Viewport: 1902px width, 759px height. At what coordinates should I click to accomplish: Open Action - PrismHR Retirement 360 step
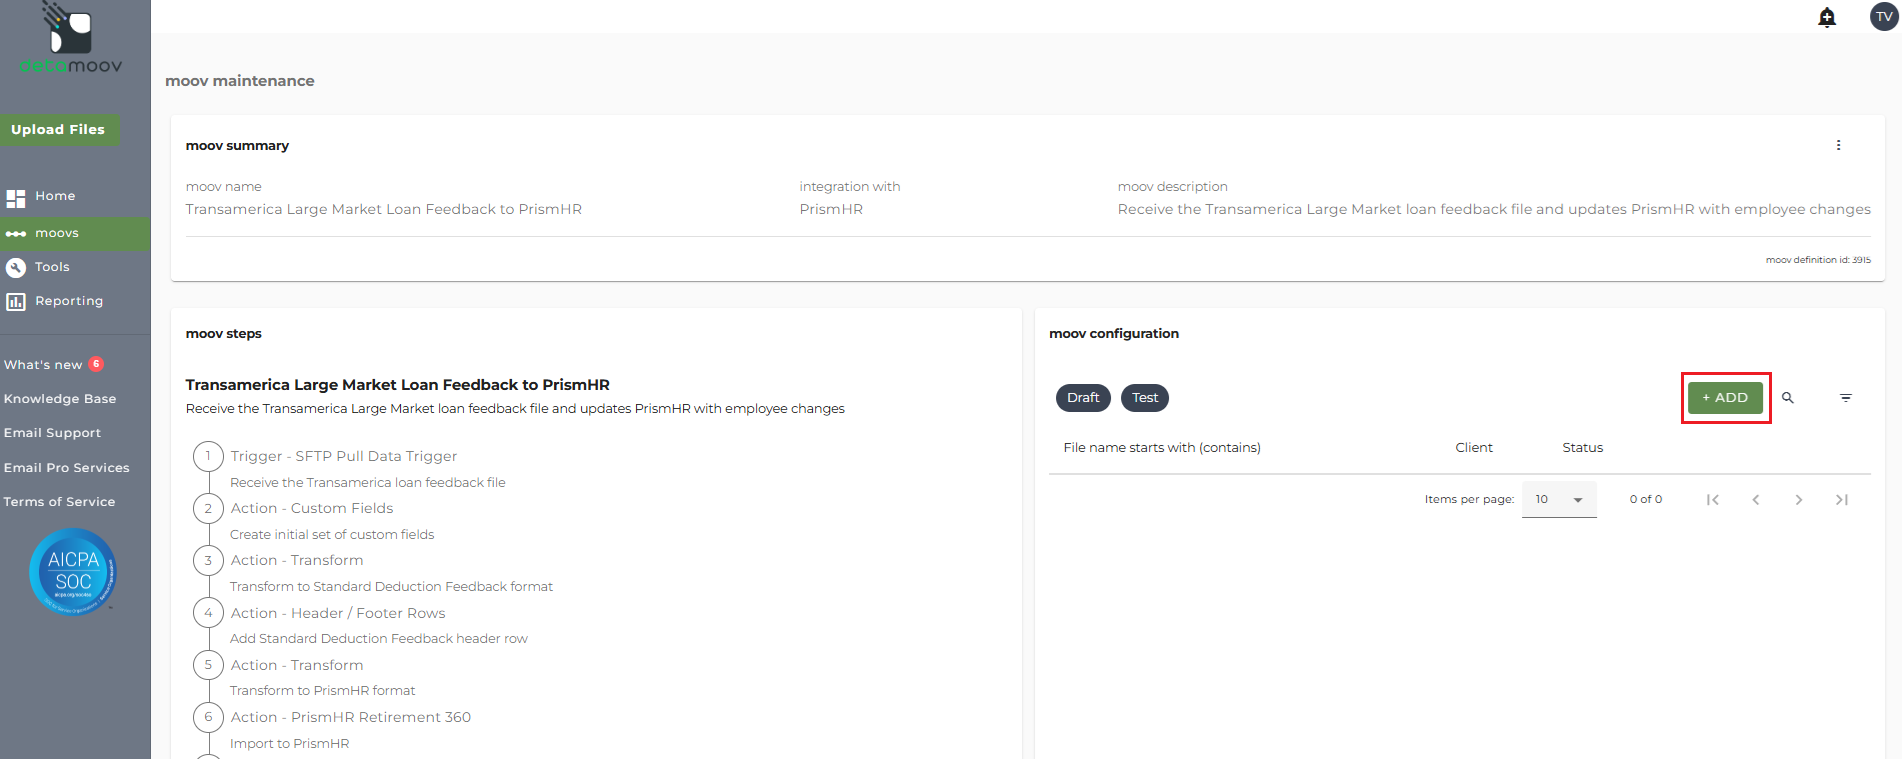[x=350, y=717]
